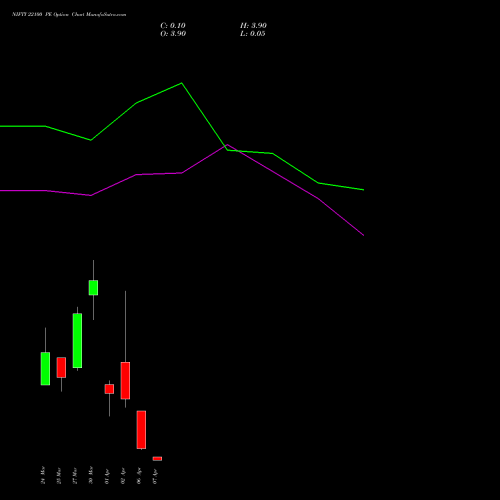Image resolution: width=500 pixels, height=500 pixels.
Task: Select the 02 Apr date label
Action: coord(123,476)
